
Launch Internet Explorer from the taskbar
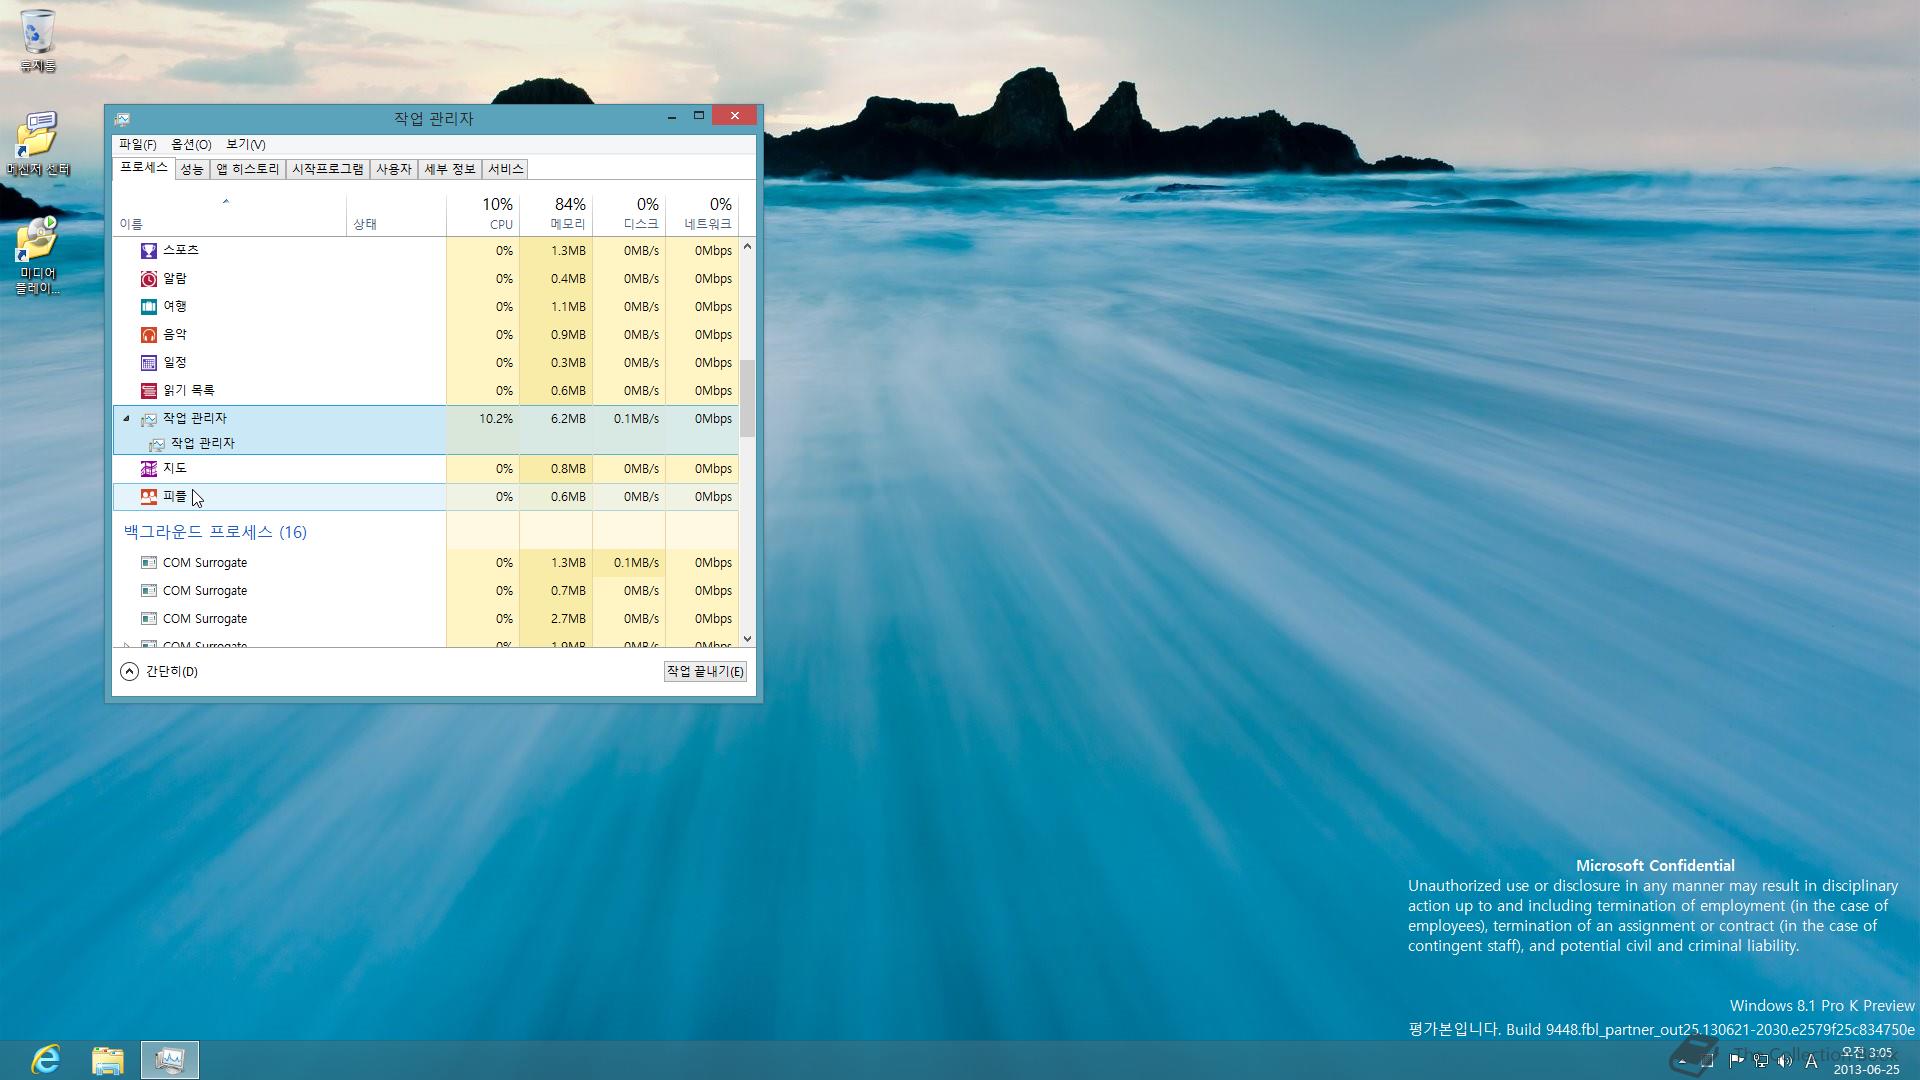click(46, 1060)
